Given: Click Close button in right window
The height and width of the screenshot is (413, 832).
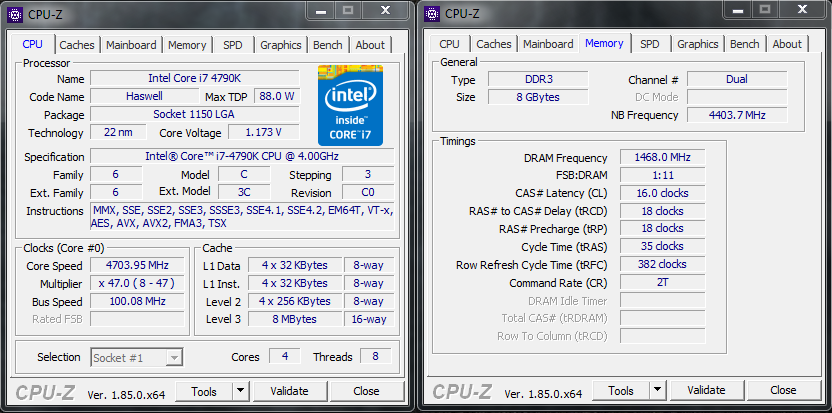Looking at the screenshot, I should pyautogui.click(x=783, y=390).
